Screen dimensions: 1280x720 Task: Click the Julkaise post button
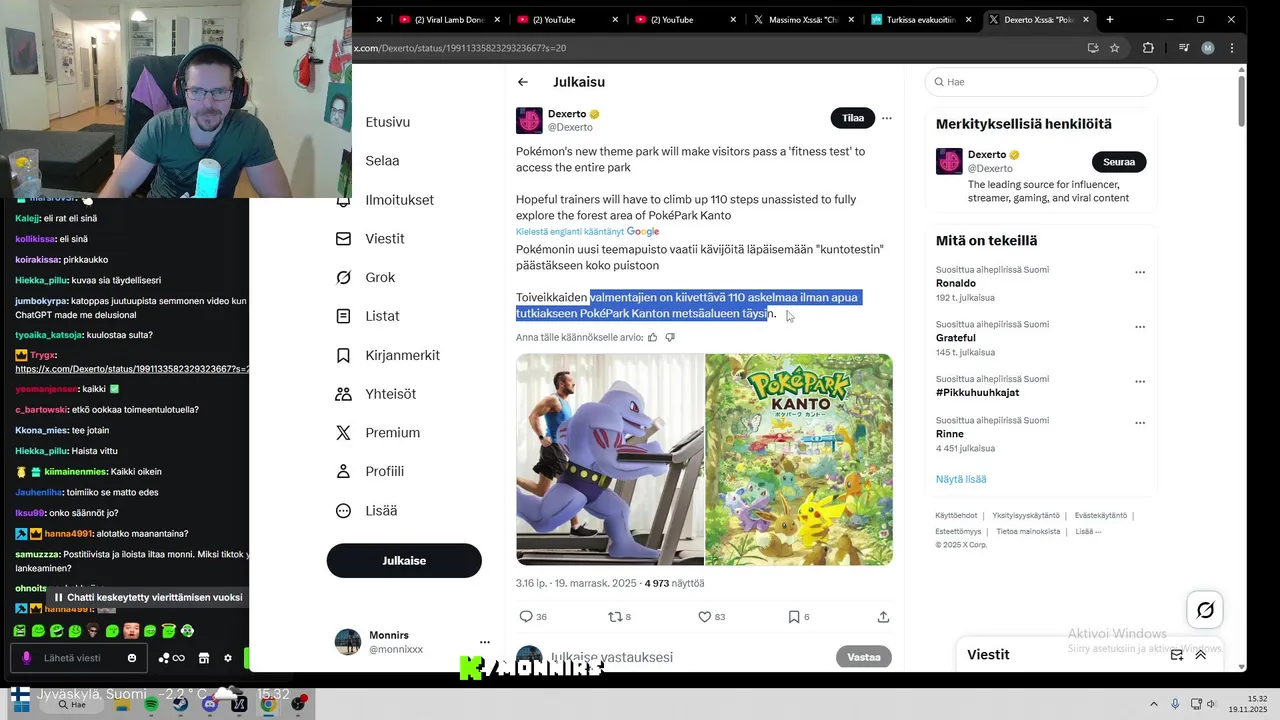click(x=404, y=561)
